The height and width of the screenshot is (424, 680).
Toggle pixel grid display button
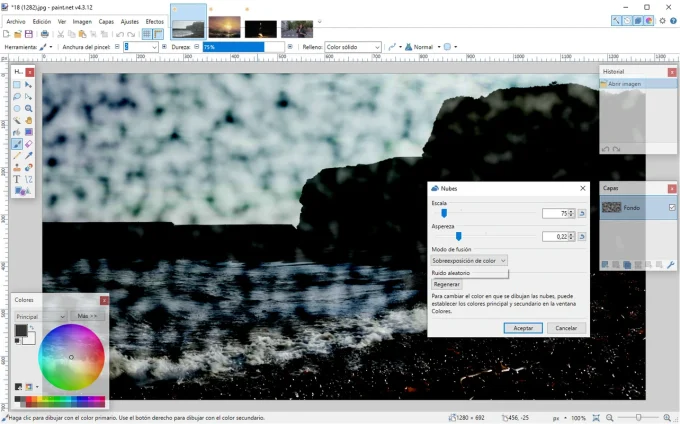tap(147, 34)
